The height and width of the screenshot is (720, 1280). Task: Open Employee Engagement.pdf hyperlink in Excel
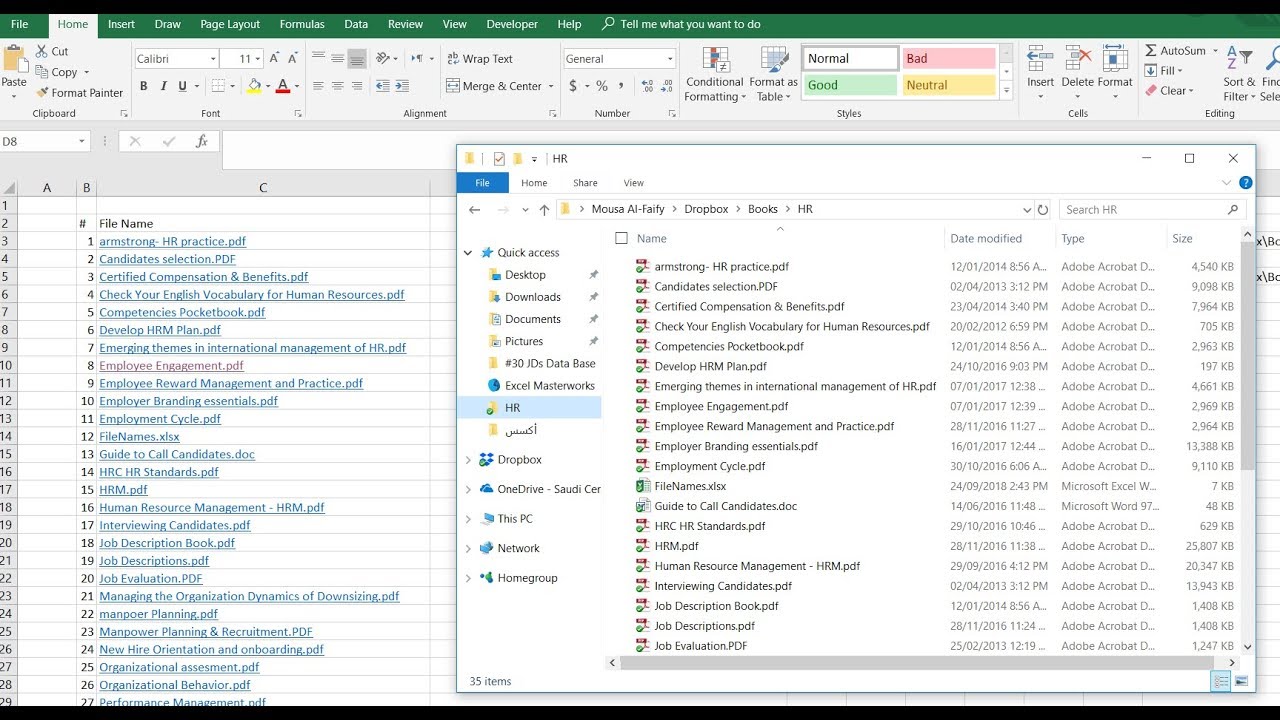tap(171, 365)
